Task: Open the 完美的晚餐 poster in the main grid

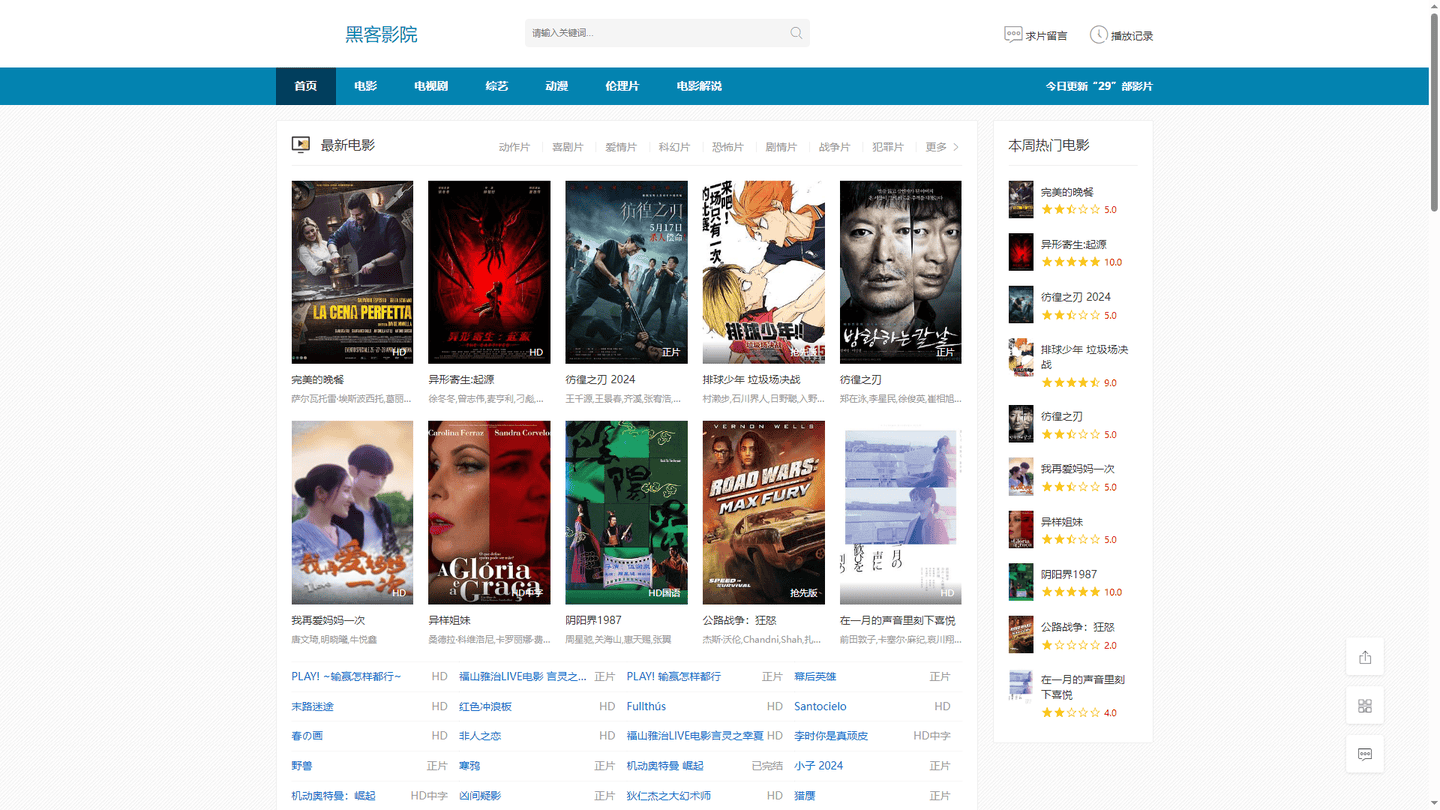Action: [352, 272]
